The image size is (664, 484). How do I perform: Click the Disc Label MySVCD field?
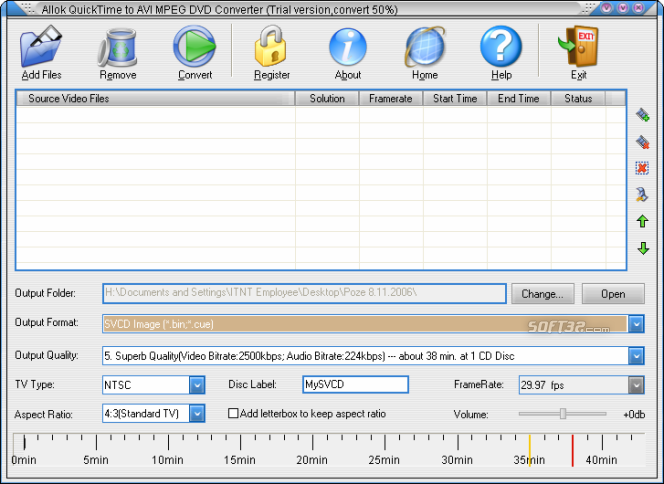tap(355, 384)
